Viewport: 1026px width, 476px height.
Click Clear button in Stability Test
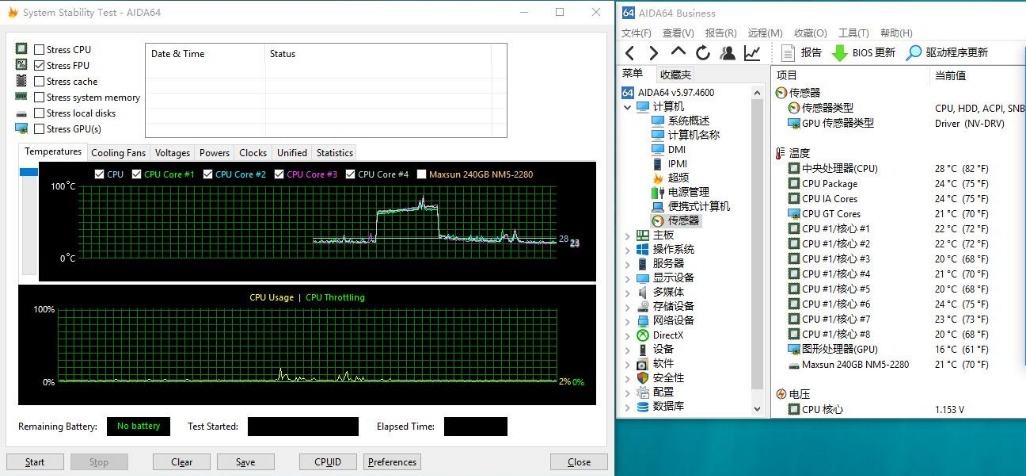click(182, 462)
